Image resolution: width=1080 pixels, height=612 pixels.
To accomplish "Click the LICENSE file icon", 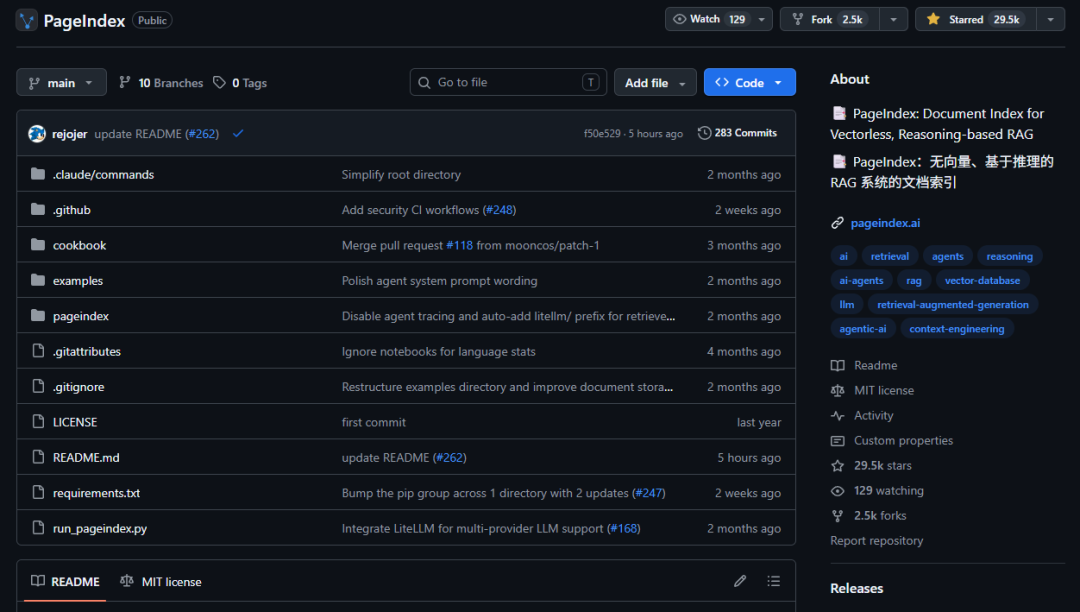I will pos(39,422).
